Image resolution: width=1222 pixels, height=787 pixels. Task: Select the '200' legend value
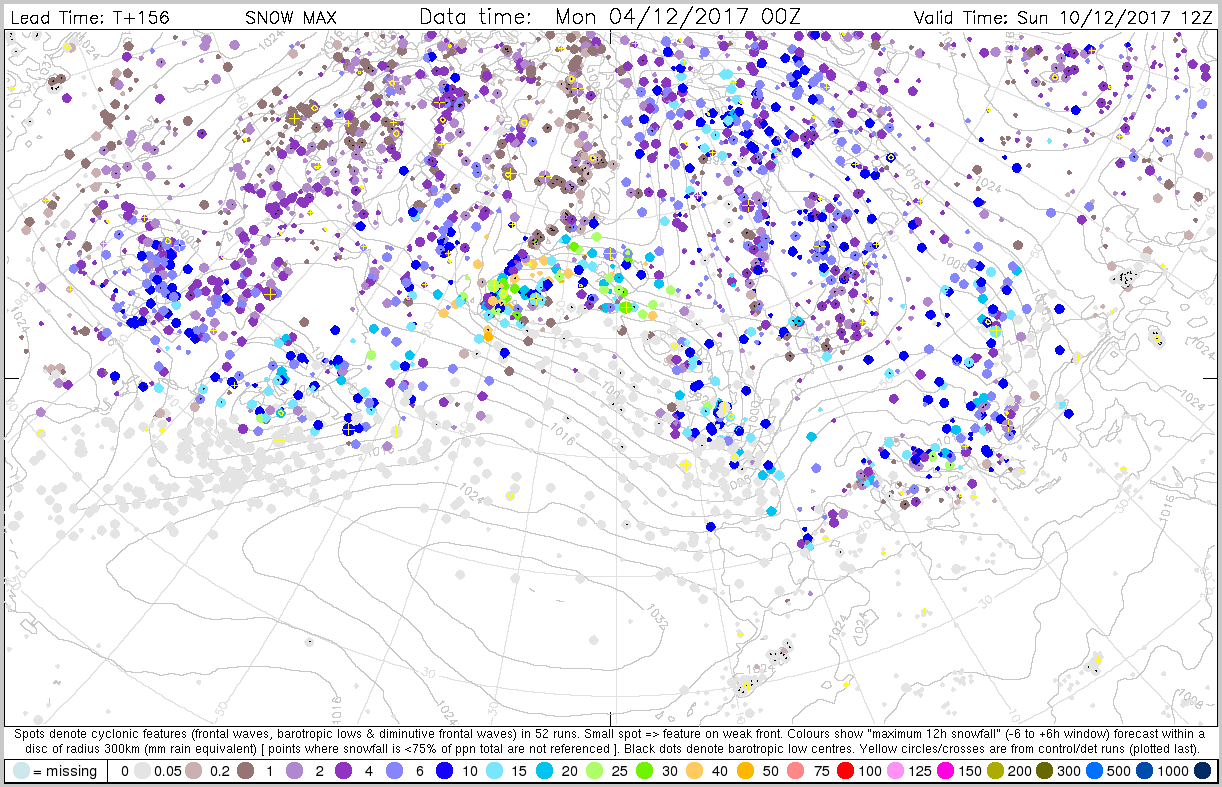[x=1019, y=771]
